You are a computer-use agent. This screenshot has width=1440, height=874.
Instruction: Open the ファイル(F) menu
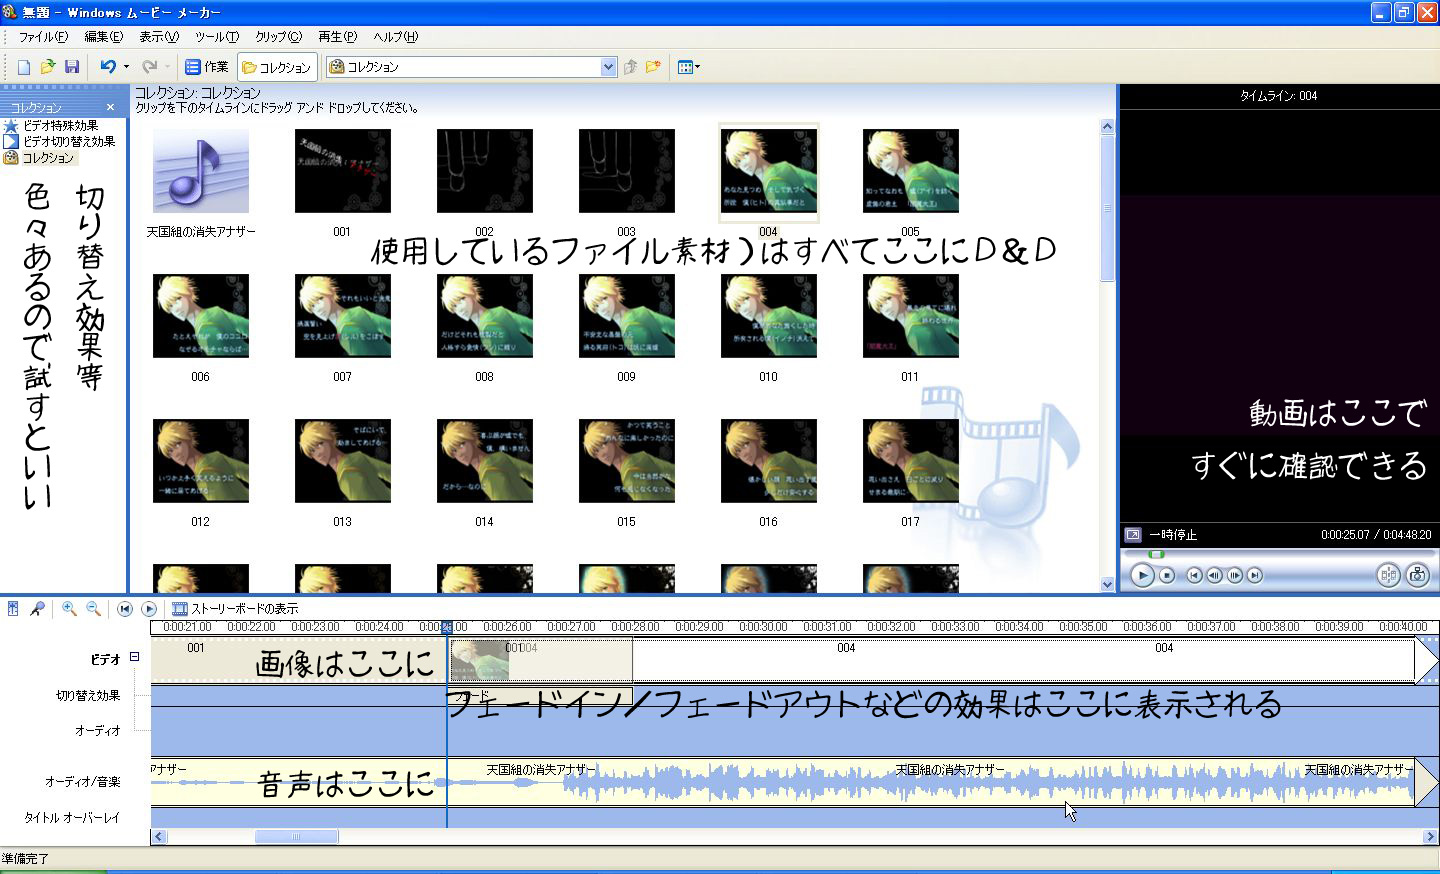(43, 37)
